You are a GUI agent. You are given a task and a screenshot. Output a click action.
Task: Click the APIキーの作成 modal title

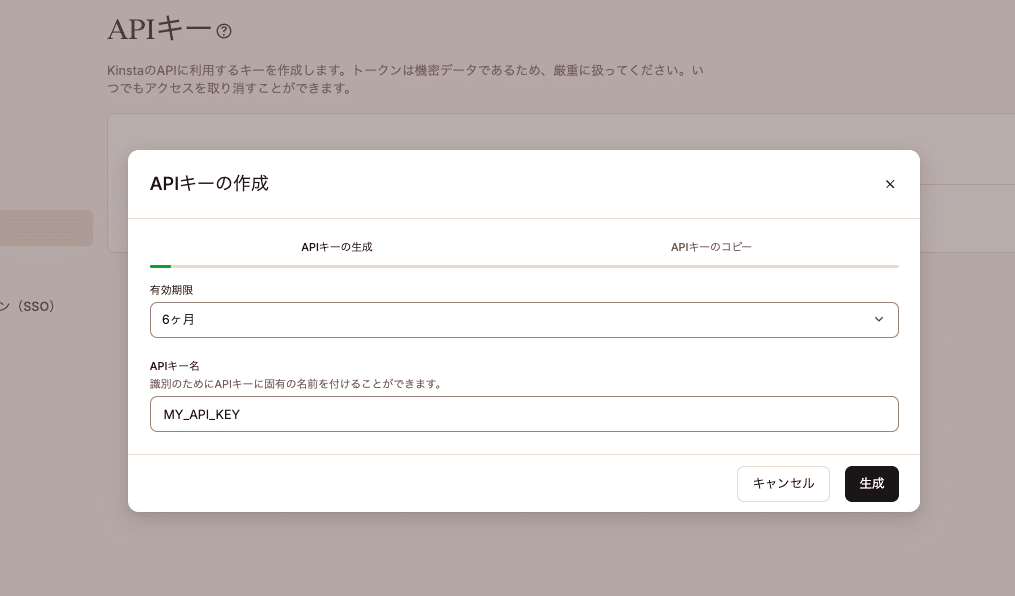tap(209, 184)
